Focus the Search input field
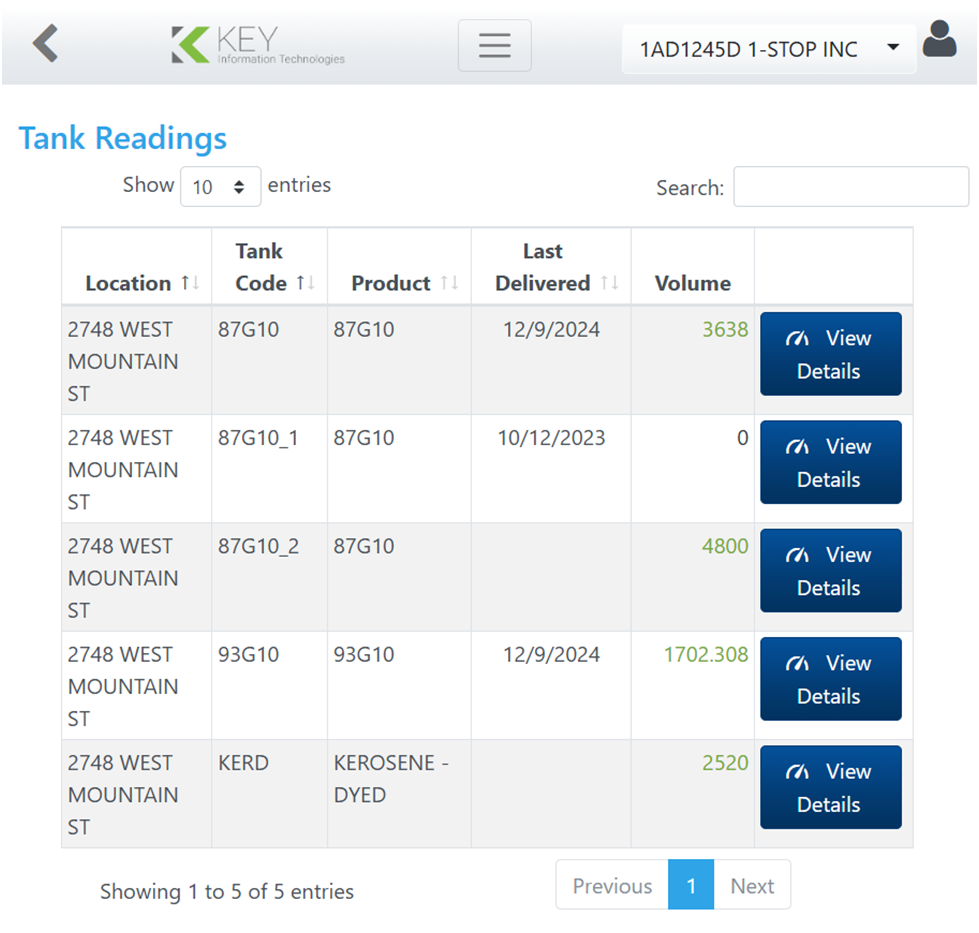 850,186
